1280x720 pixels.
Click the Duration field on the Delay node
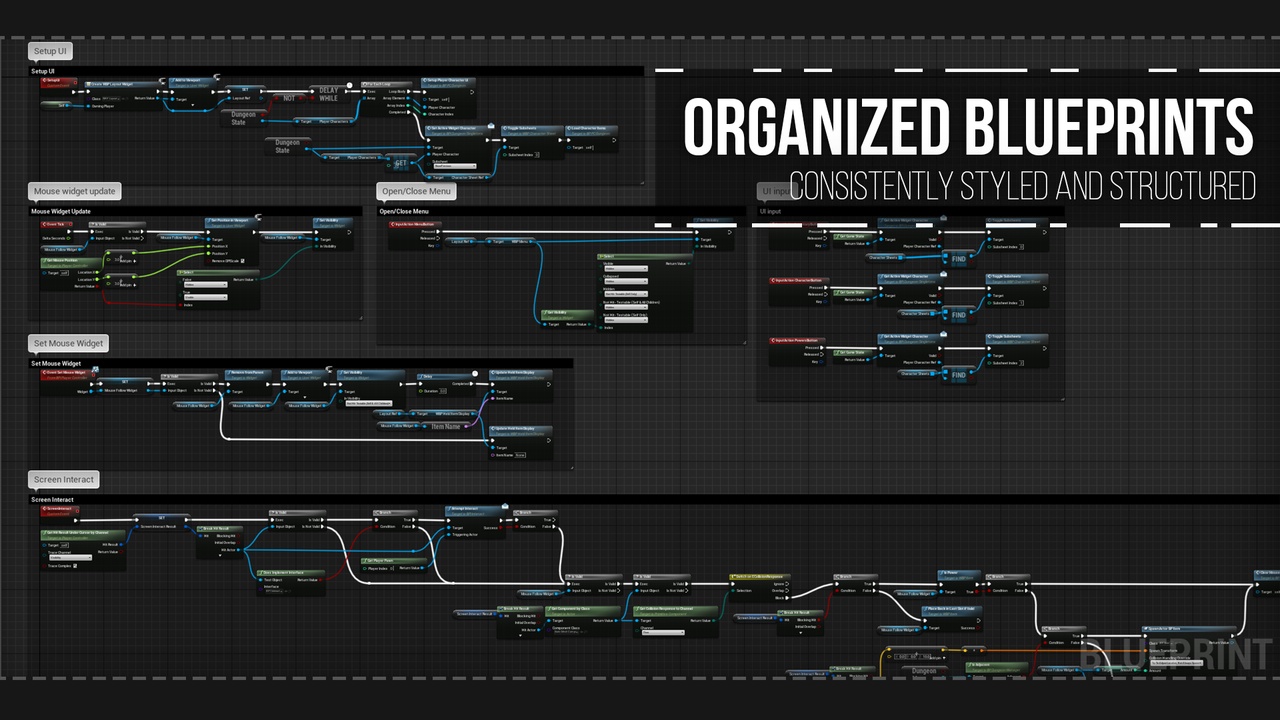pos(443,391)
